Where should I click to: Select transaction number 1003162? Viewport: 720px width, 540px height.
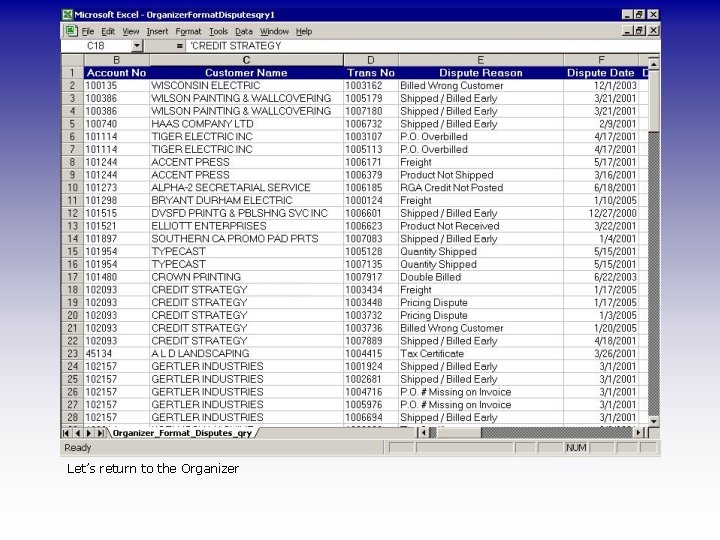click(371, 85)
